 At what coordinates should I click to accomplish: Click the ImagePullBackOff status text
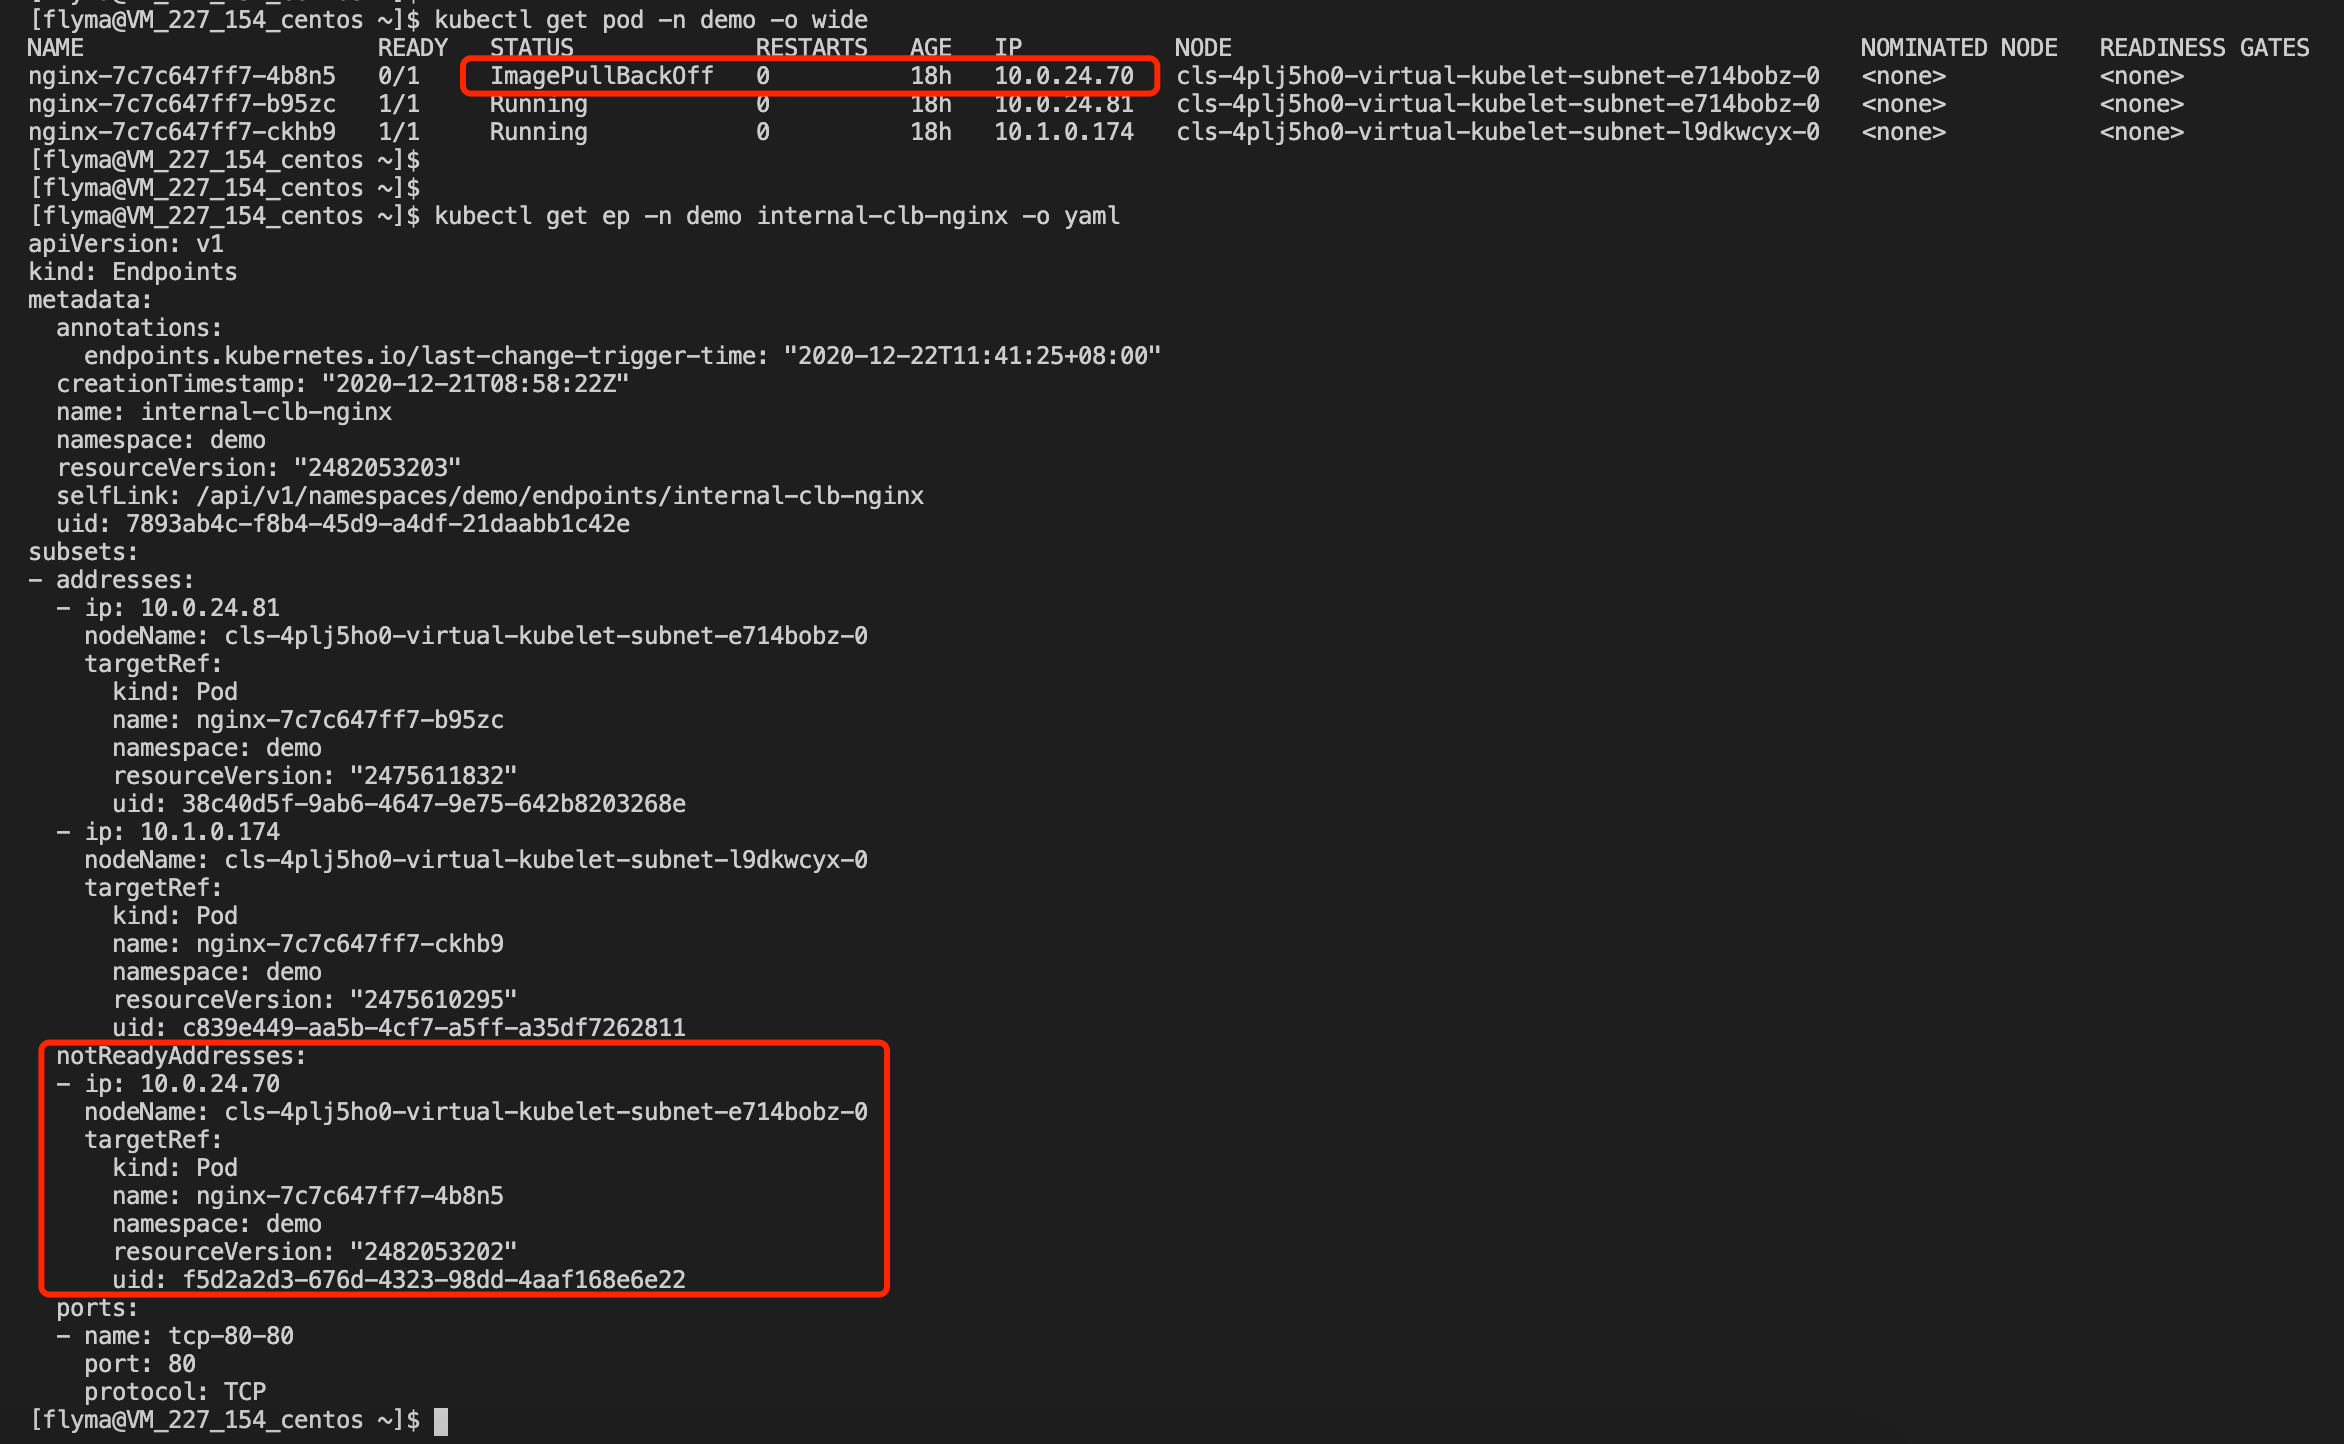[x=601, y=76]
